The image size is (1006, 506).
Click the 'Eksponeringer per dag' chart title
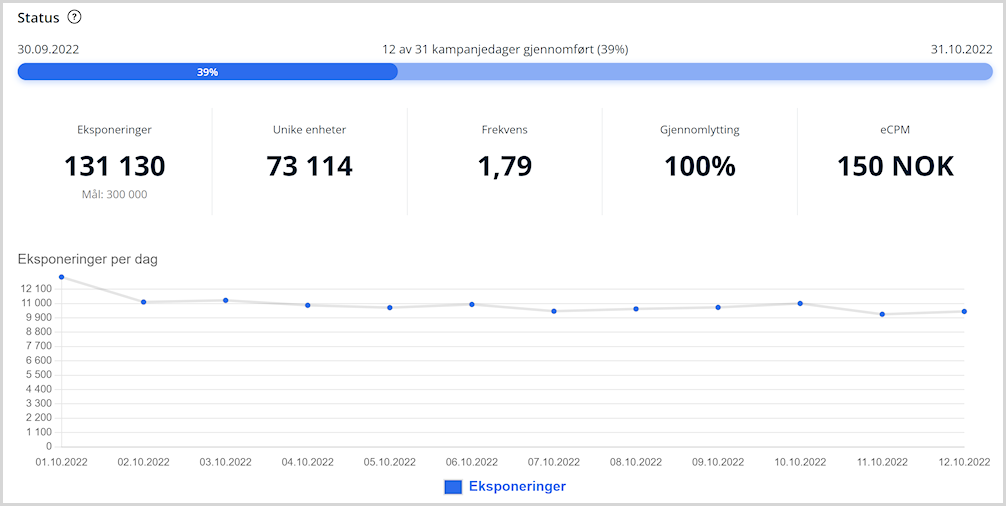(88, 260)
